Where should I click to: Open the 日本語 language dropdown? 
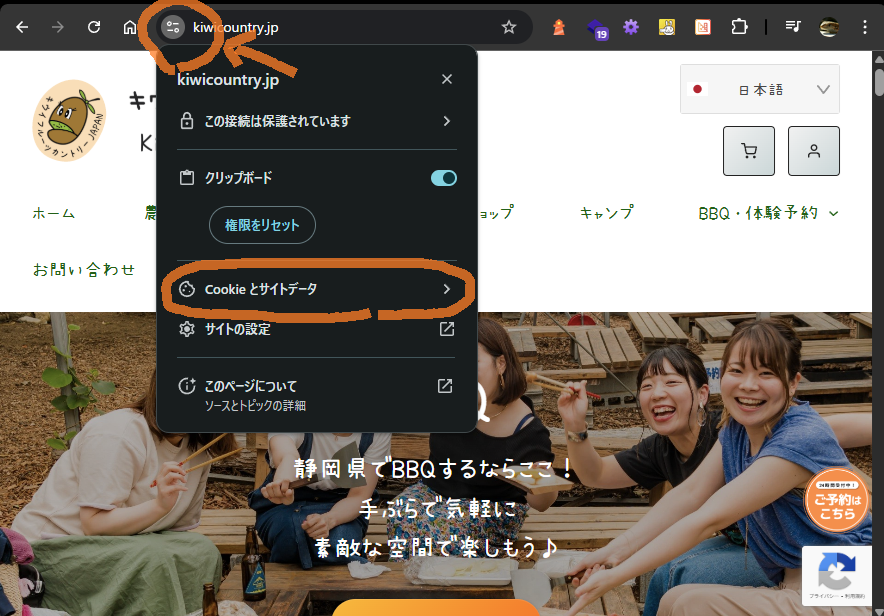(x=759, y=89)
